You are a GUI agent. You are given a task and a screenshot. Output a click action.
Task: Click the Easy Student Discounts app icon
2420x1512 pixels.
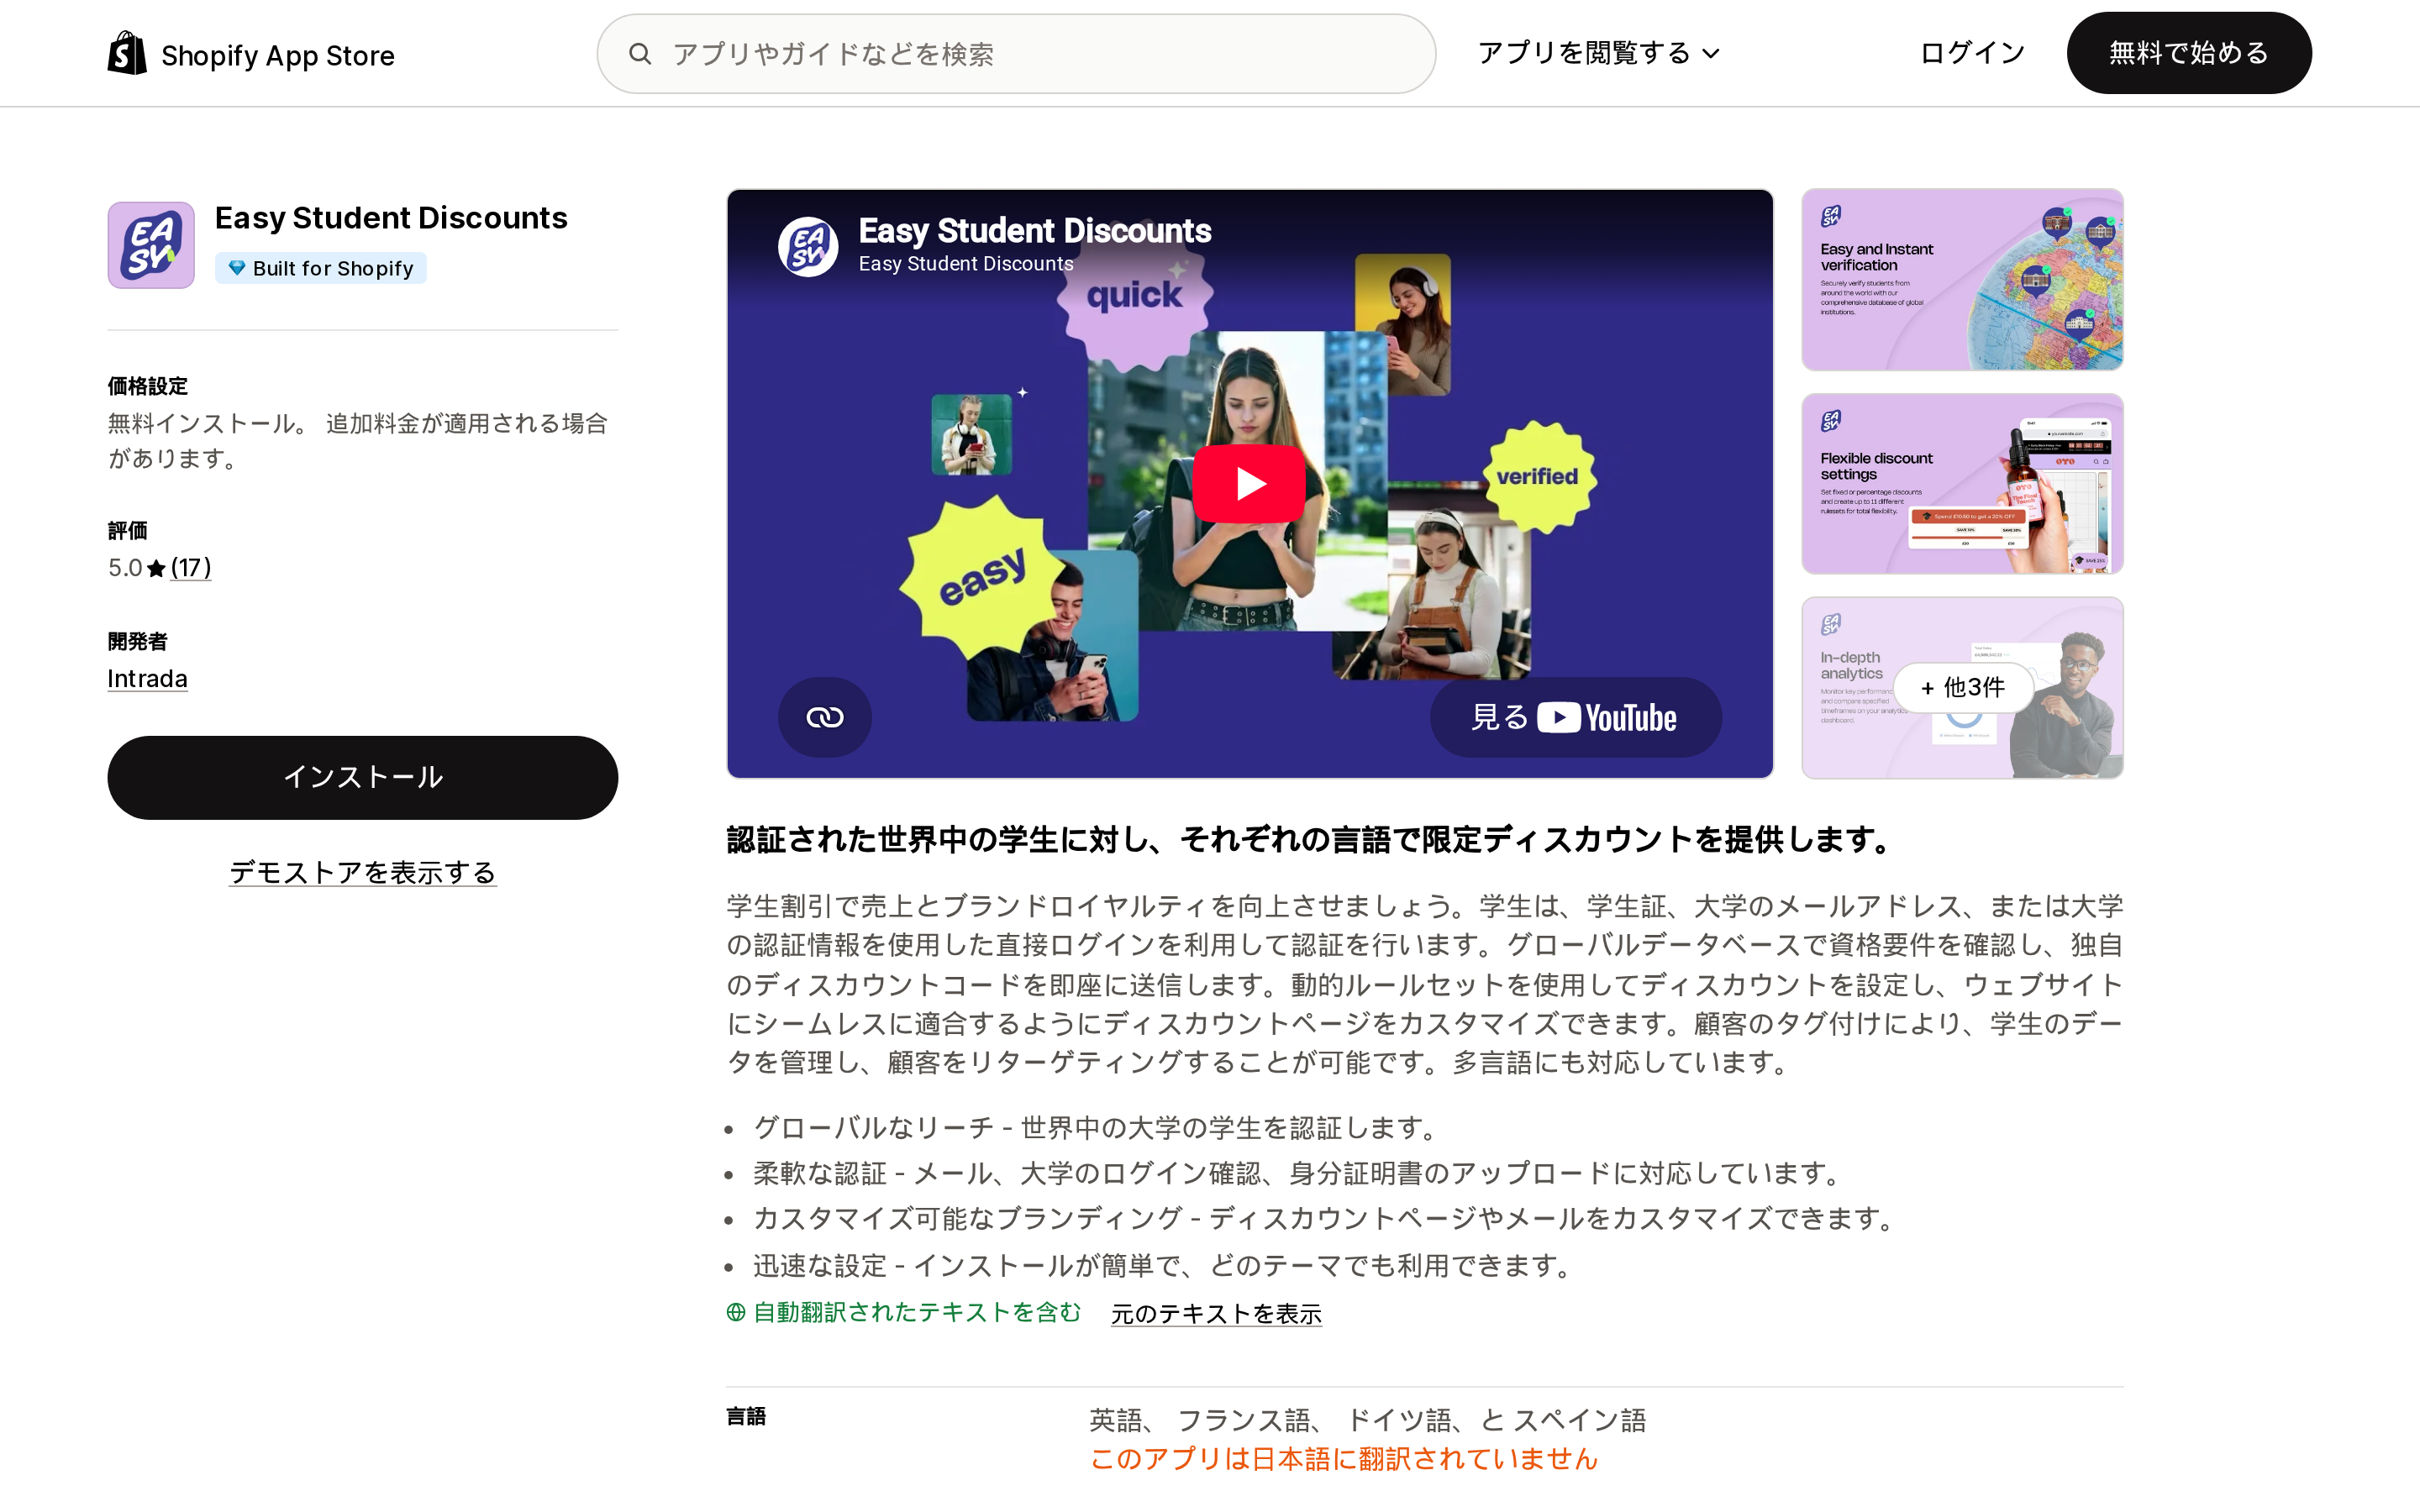click(x=151, y=245)
